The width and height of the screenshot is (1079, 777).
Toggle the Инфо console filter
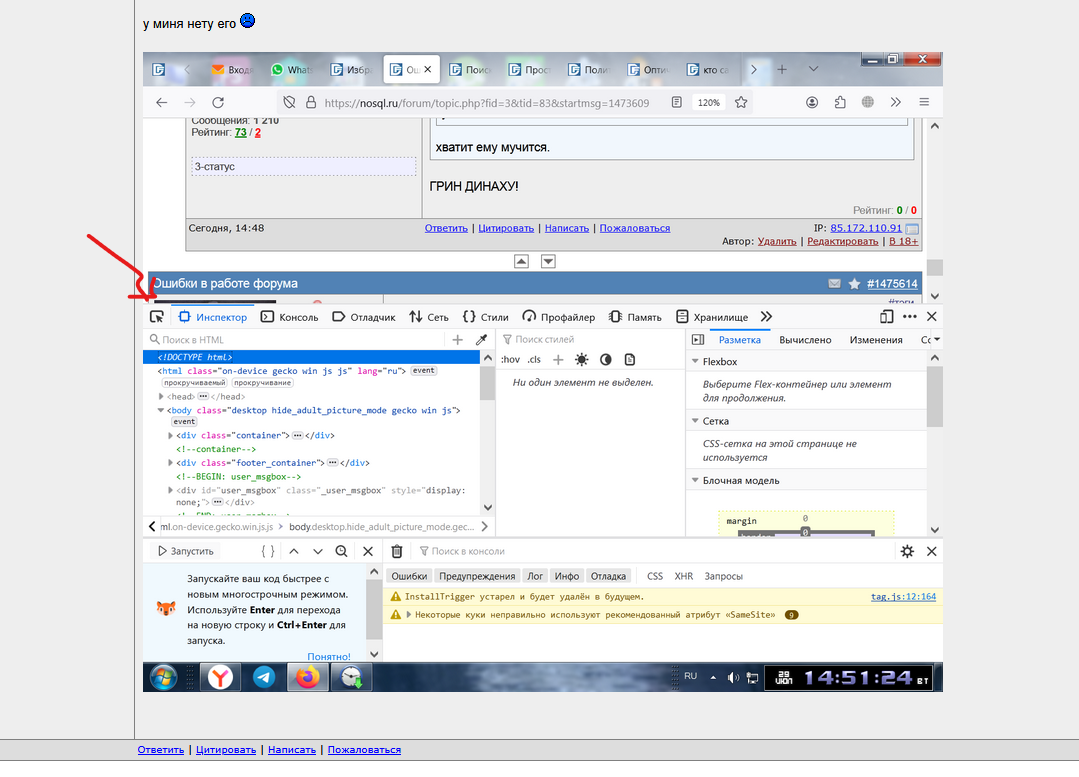tap(567, 576)
